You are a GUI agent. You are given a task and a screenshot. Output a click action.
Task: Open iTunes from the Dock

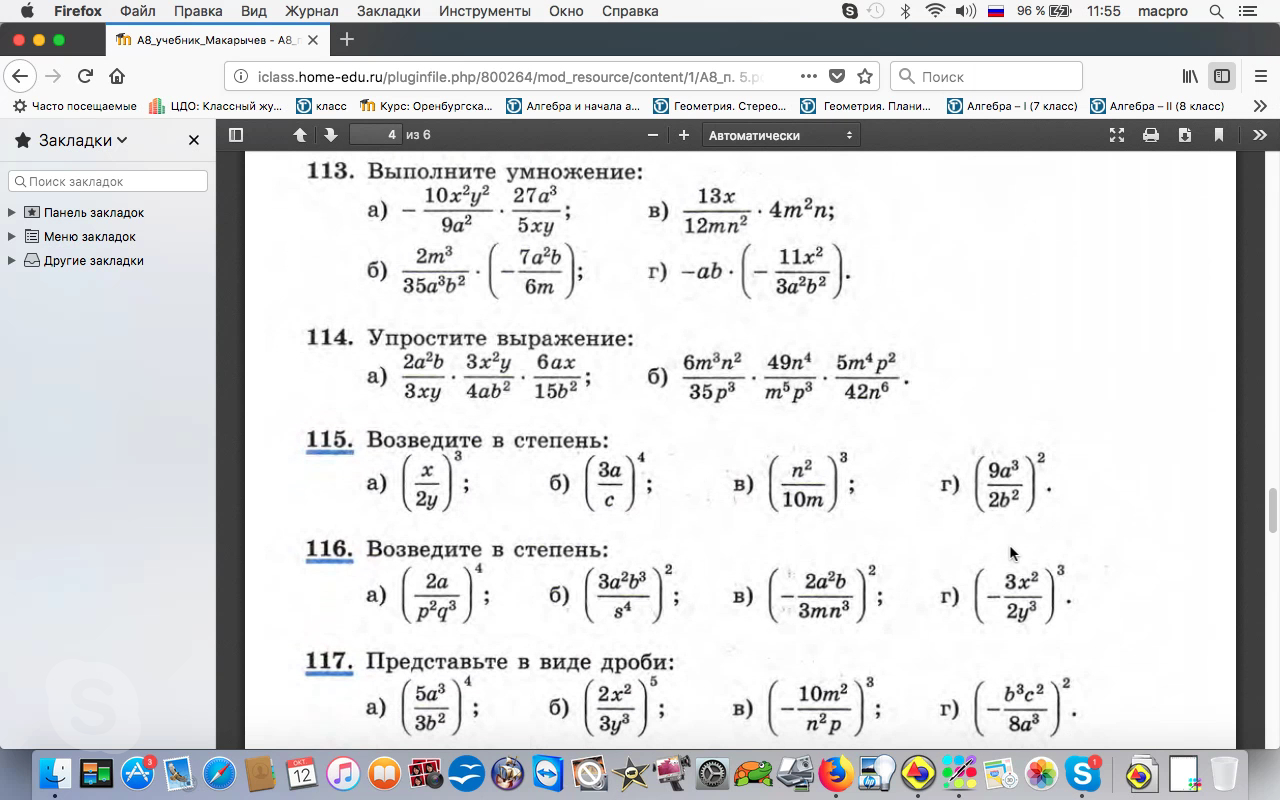tap(343, 773)
